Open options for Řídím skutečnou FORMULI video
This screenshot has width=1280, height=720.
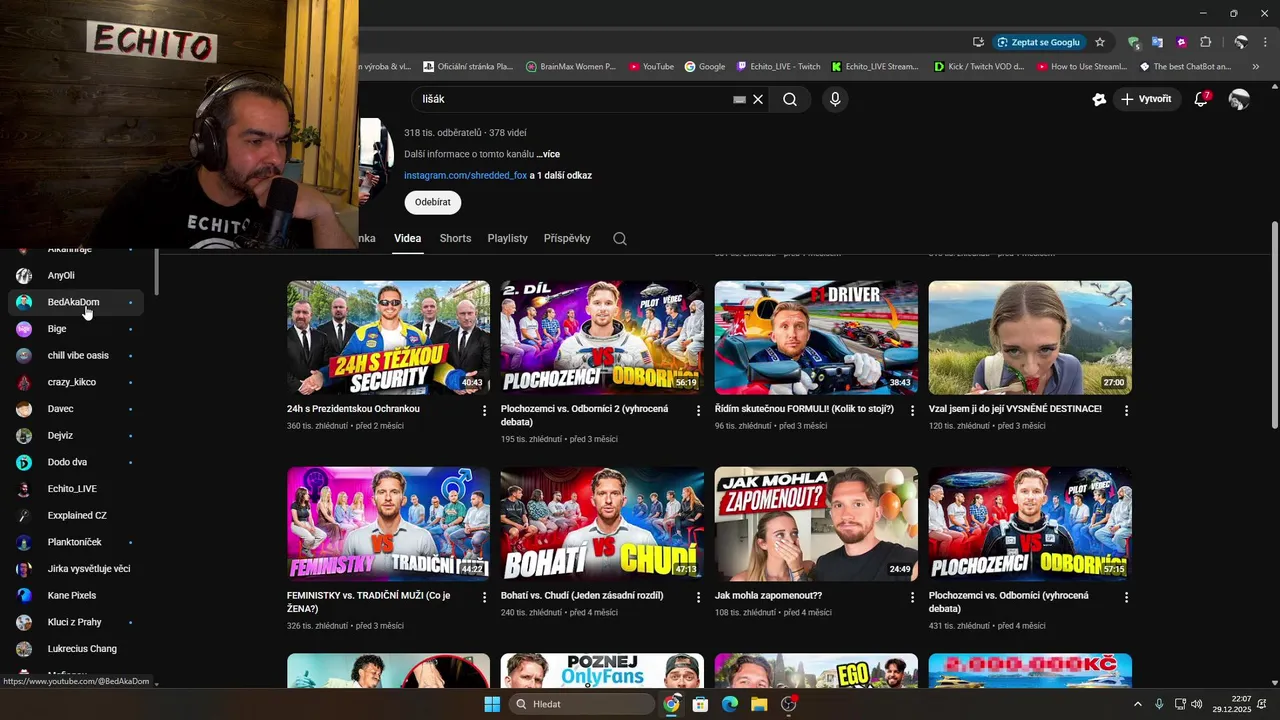click(912, 411)
